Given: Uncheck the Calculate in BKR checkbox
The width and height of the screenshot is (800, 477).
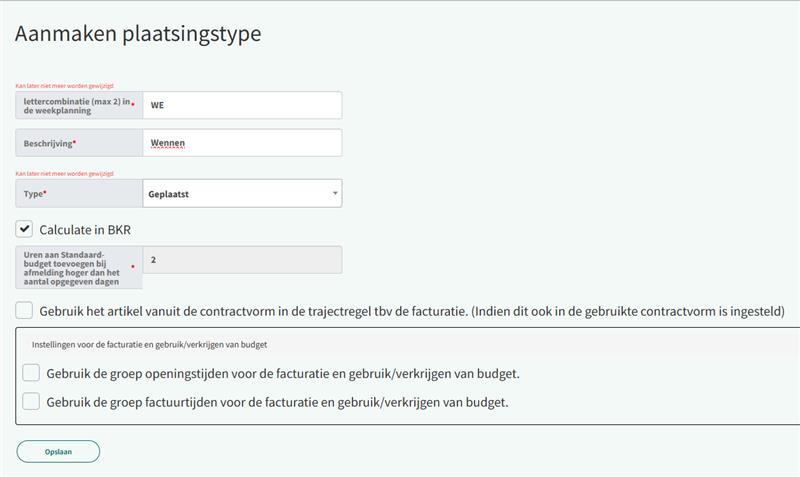Looking at the screenshot, I should click(25, 229).
